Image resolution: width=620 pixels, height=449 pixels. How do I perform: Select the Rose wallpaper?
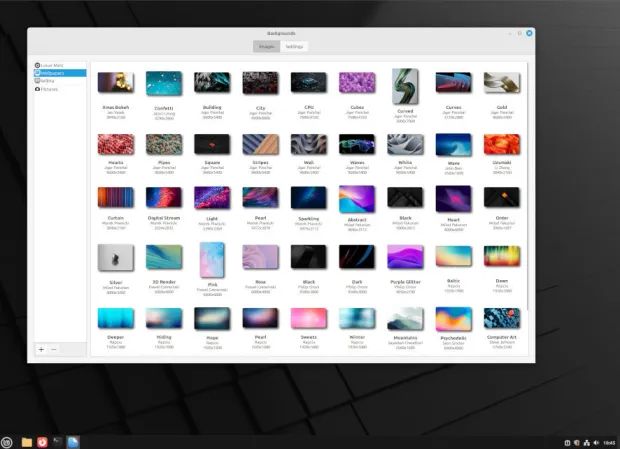[261, 257]
